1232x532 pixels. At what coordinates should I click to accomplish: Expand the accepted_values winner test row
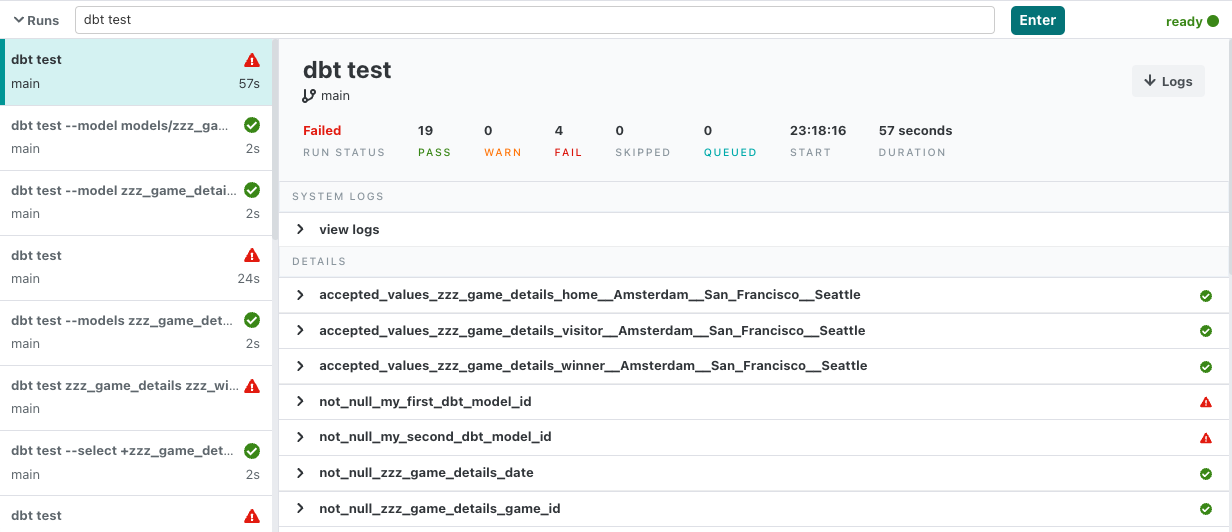(x=300, y=366)
